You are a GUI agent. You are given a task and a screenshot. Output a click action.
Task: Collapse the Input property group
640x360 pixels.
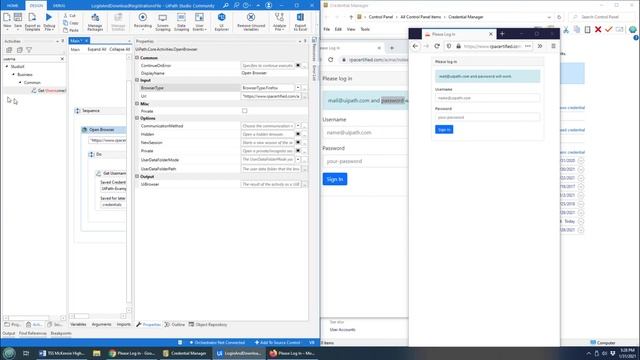coord(137,80)
